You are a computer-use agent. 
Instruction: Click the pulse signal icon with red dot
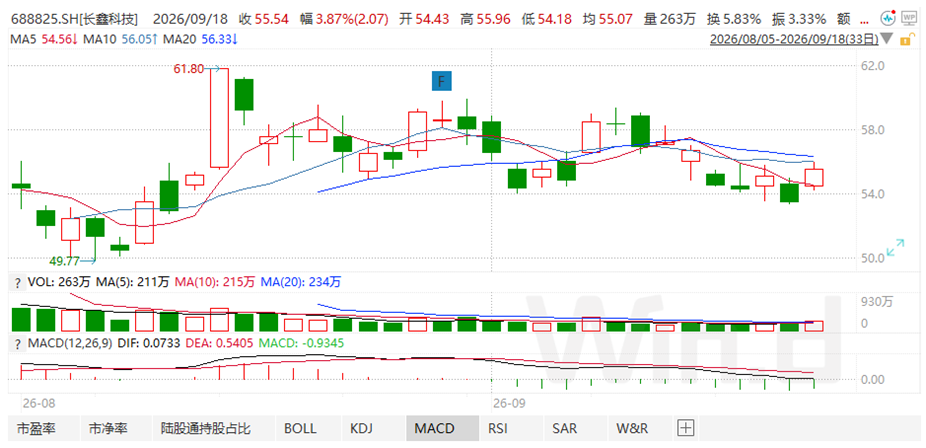tap(887, 19)
